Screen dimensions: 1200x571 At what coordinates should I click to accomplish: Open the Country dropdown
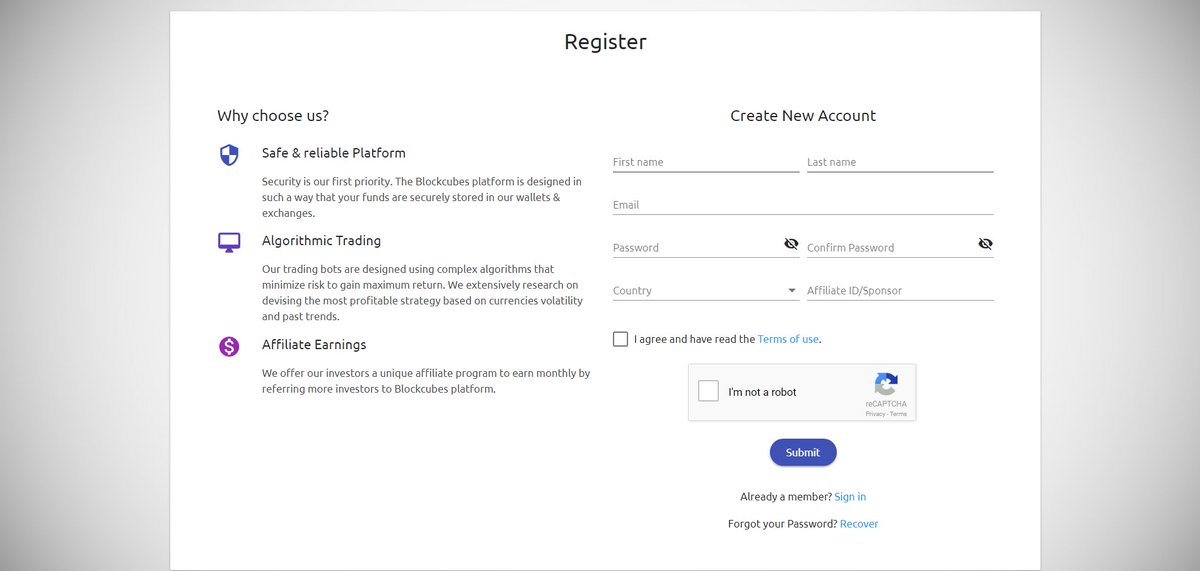[x=706, y=290]
